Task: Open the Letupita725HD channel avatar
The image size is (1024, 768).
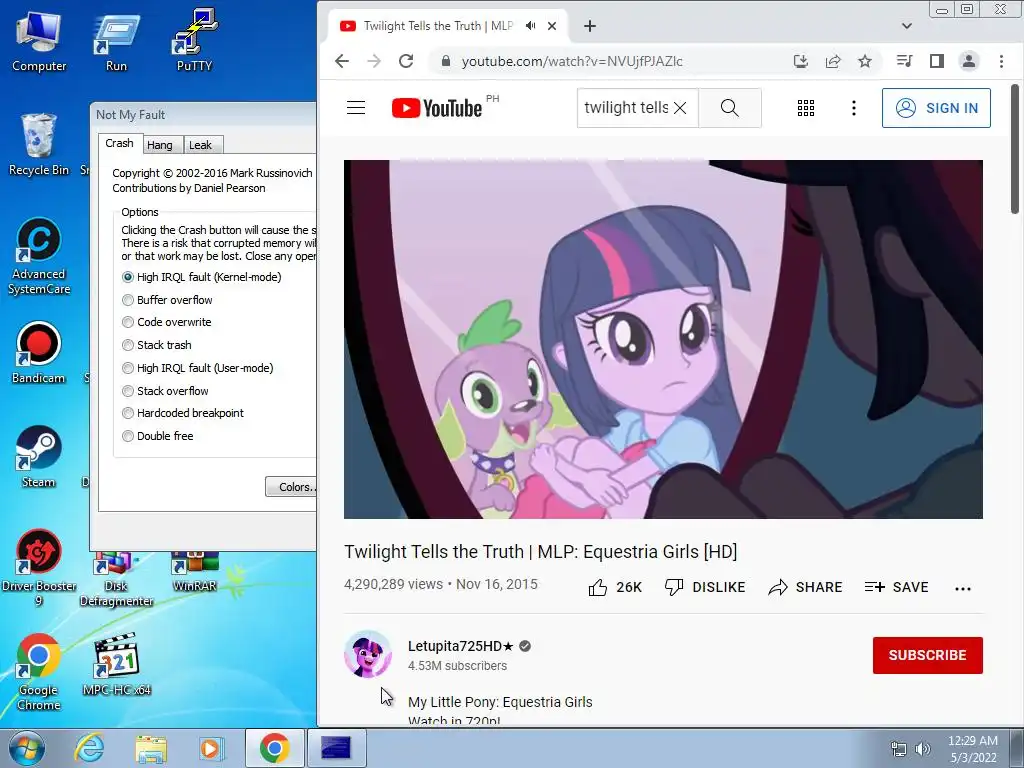Action: (368, 654)
